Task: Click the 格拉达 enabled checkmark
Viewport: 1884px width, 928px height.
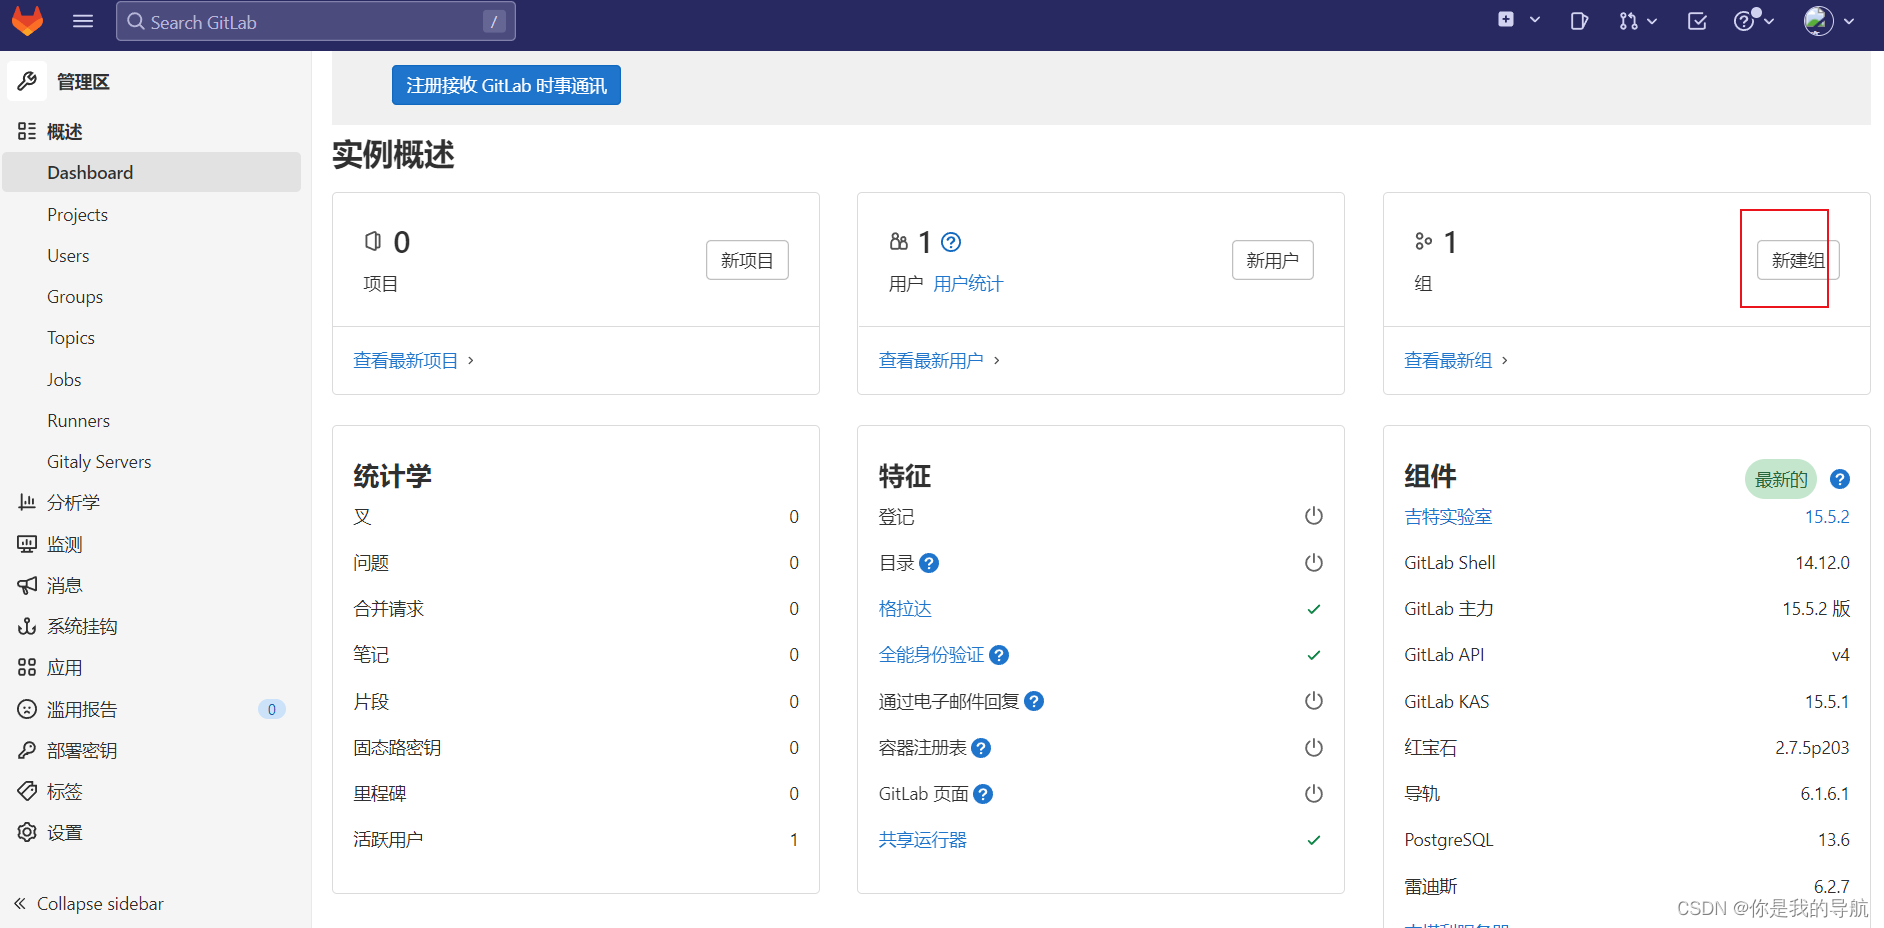Action: pos(1314,609)
